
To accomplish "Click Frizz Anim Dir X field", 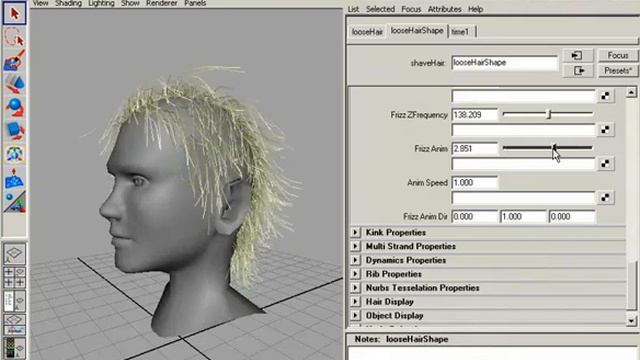I will pos(475,217).
